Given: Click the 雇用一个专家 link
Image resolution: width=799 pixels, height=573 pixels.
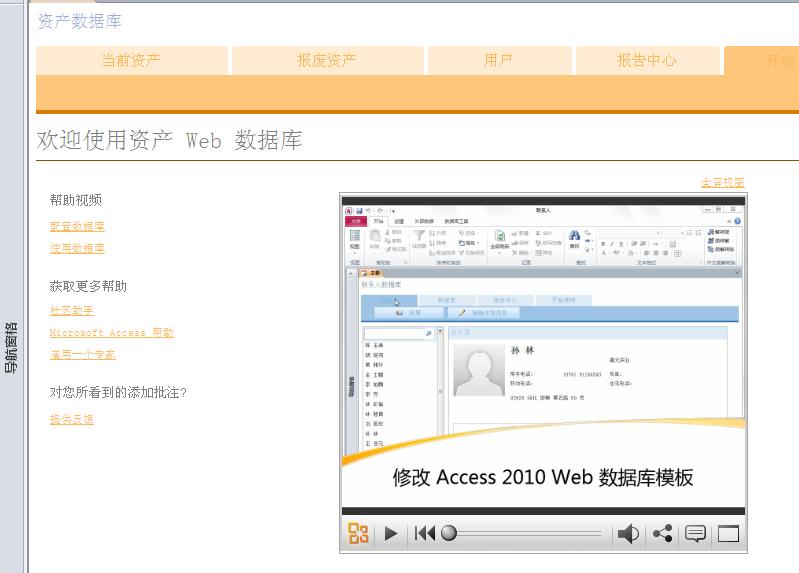Looking at the screenshot, I should pyautogui.click(x=83, y=354).
